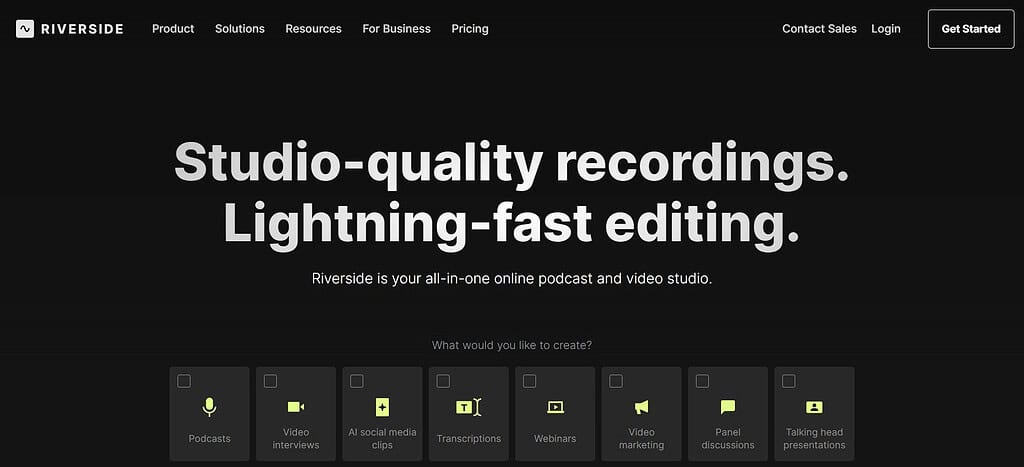Tick the AI social media clips checkbox

[x=357, y=381]
